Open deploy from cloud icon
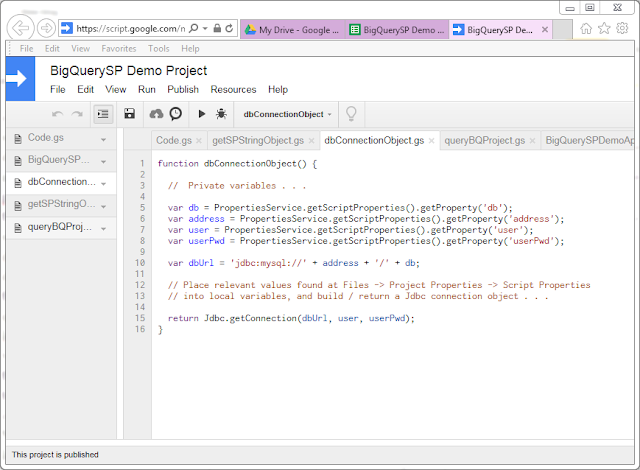 pyautogui.click(x=156, y=114)
